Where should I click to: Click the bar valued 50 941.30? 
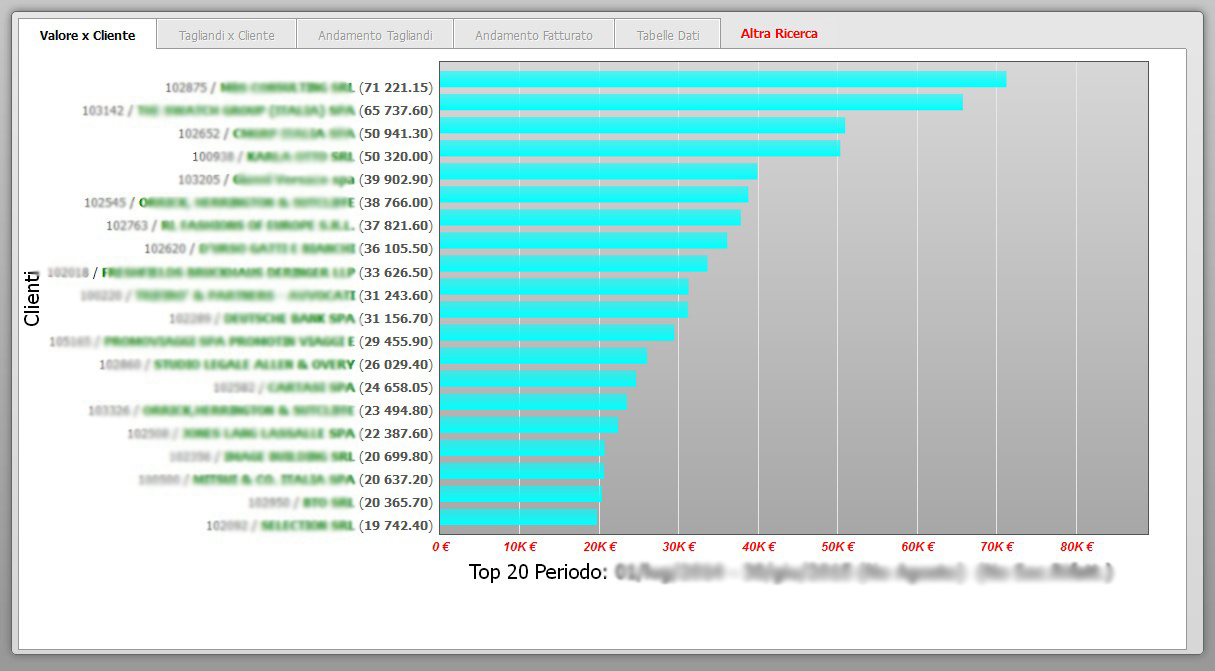642,125
